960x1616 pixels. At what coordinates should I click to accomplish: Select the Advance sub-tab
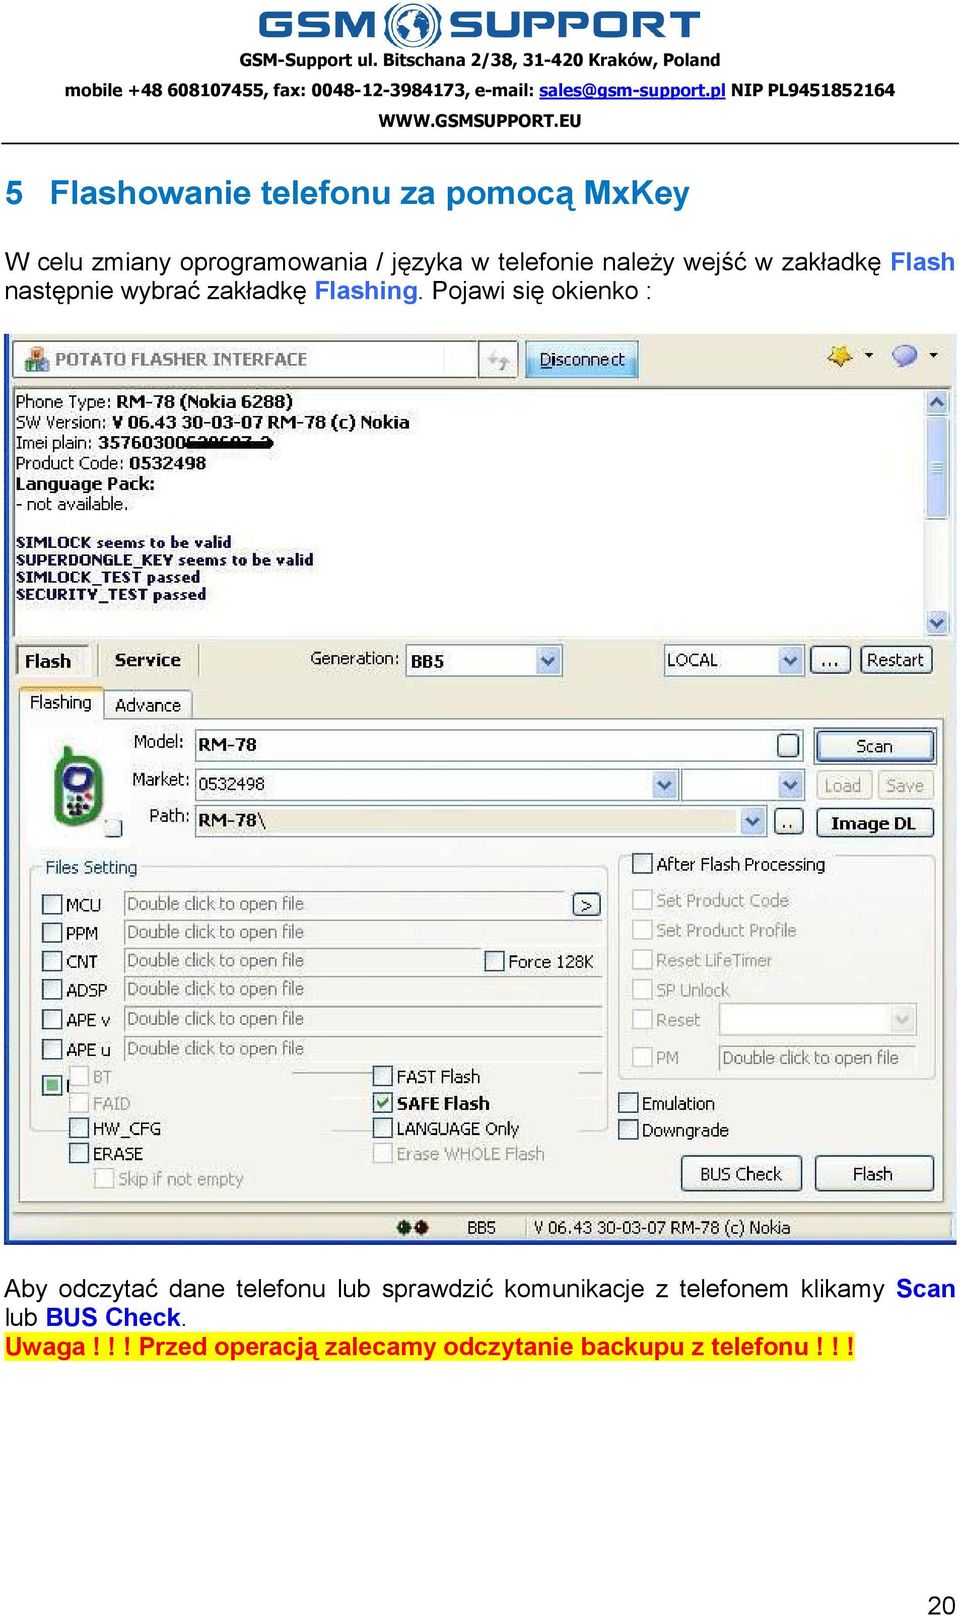[147, 705]
